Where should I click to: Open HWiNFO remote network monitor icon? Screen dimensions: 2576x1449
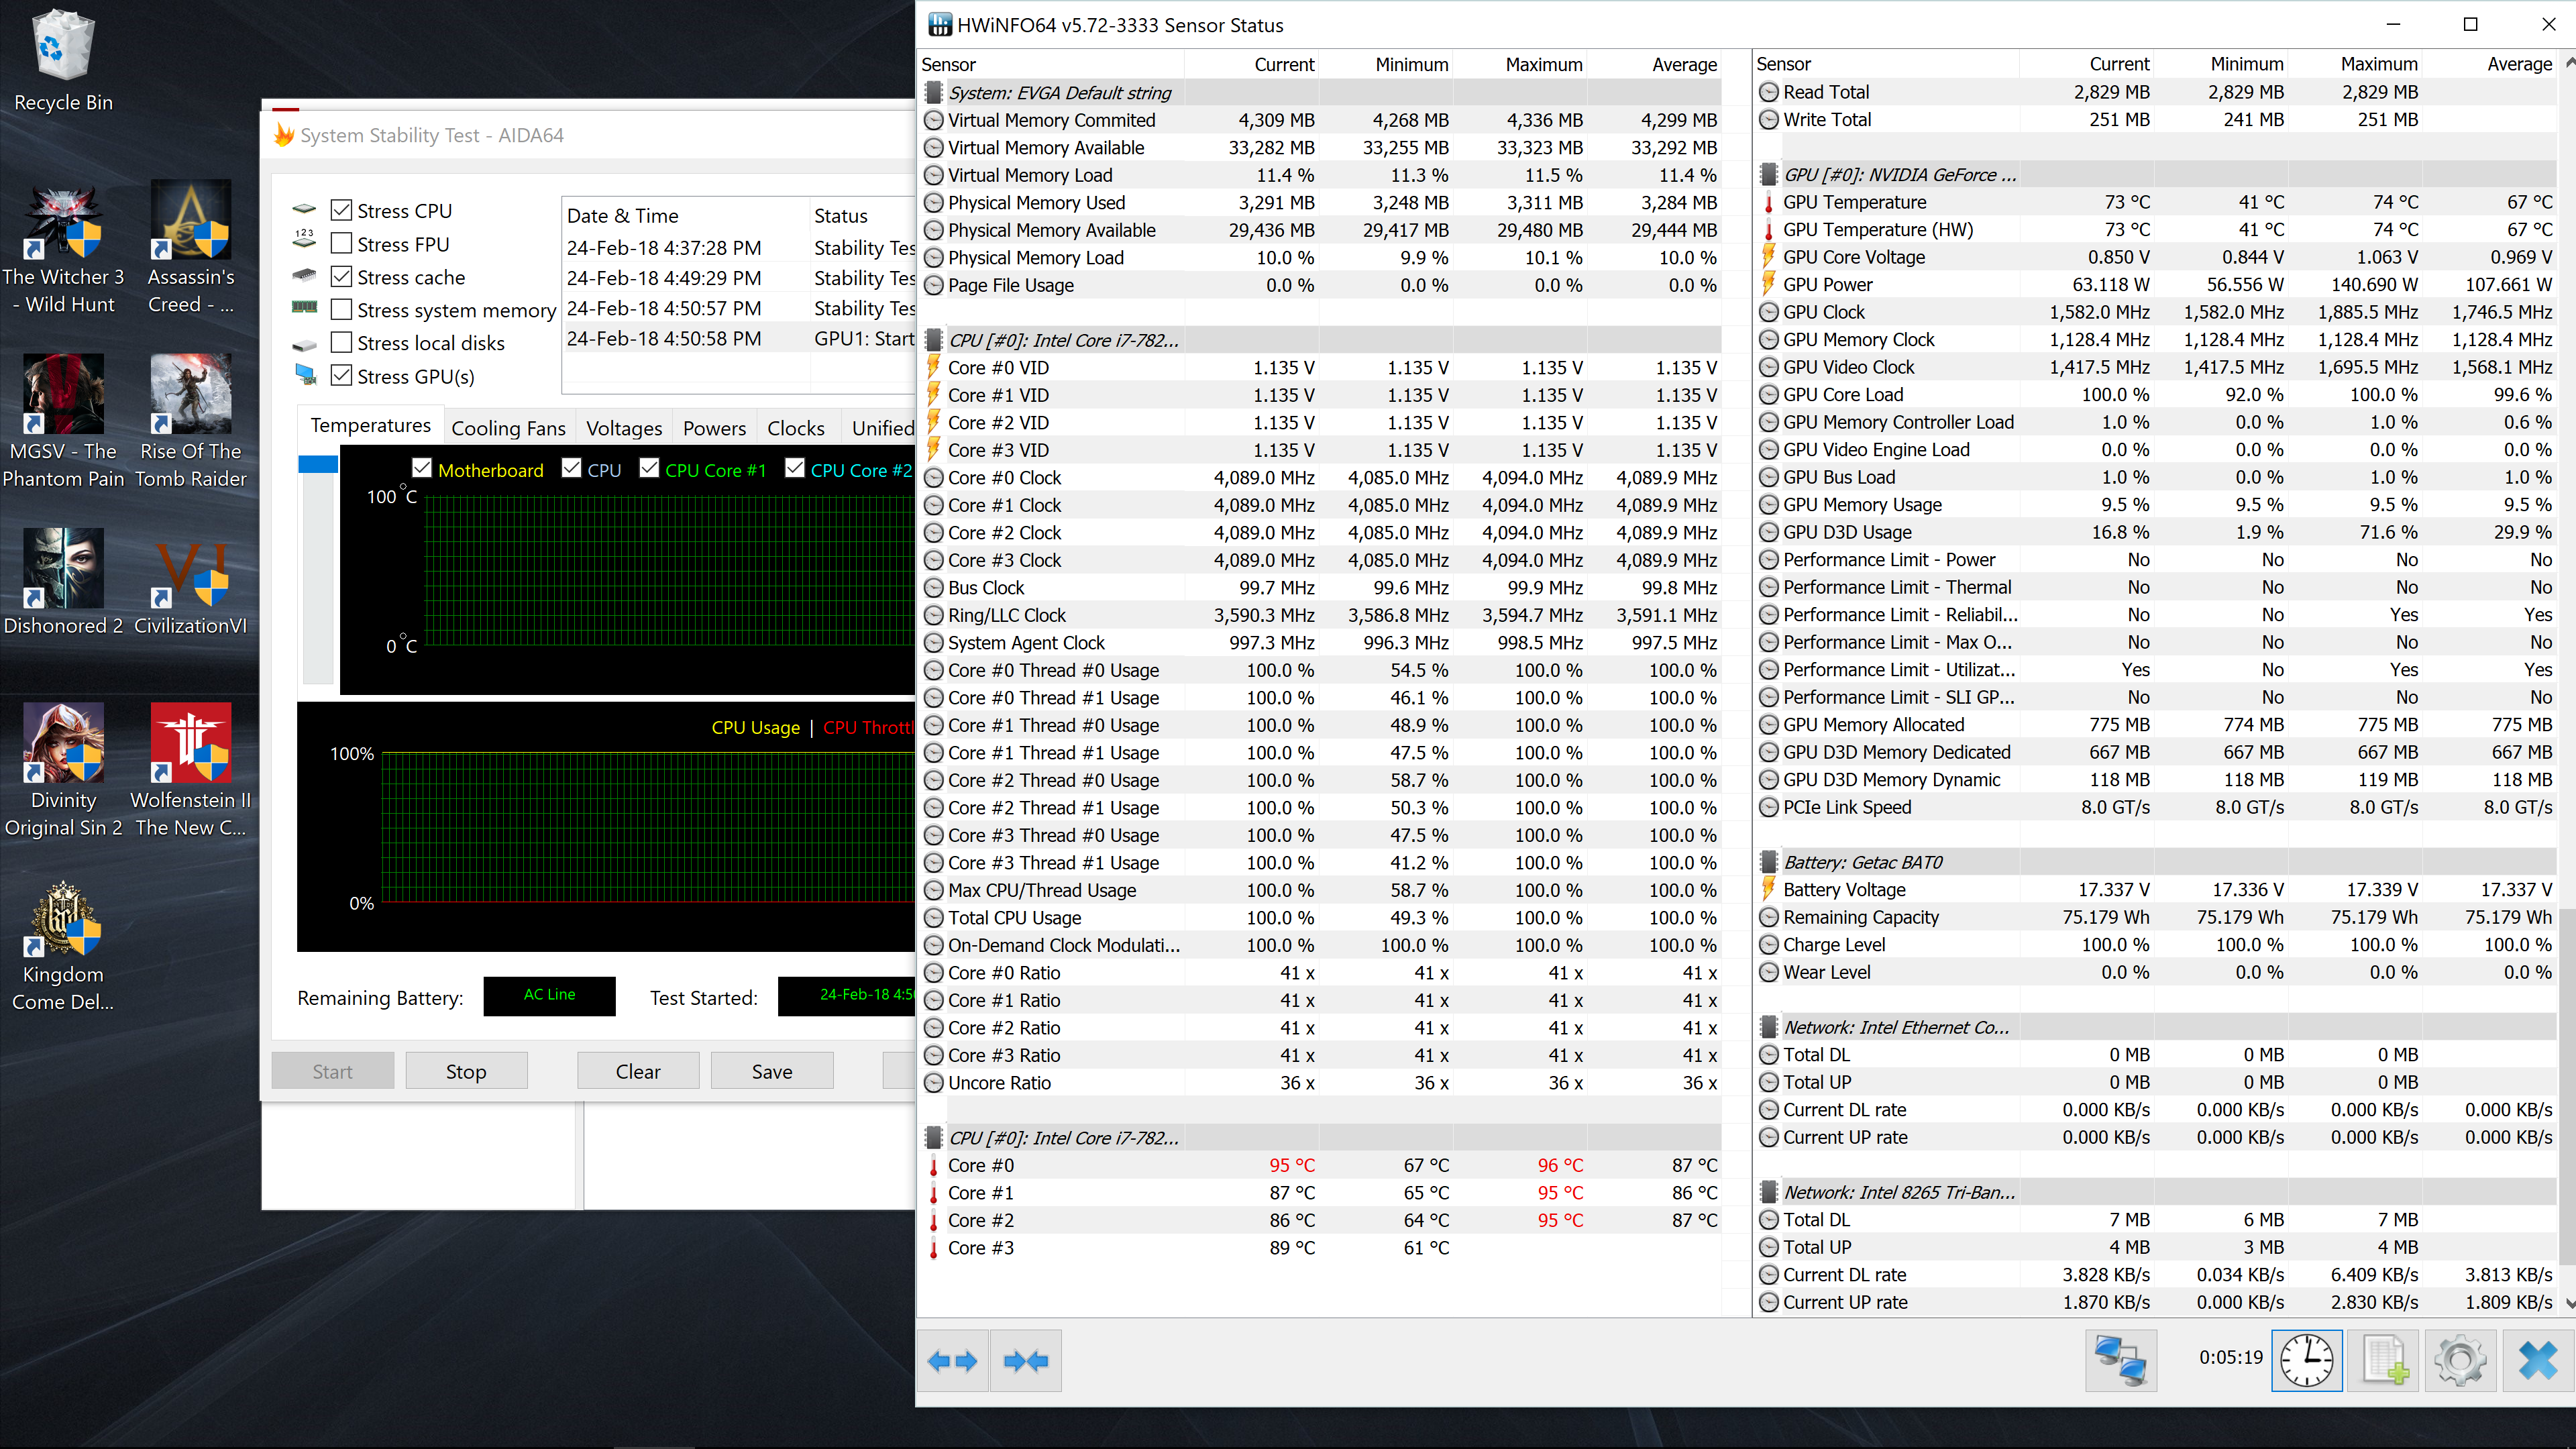pyautogui.click(x=2120, y=1360)
